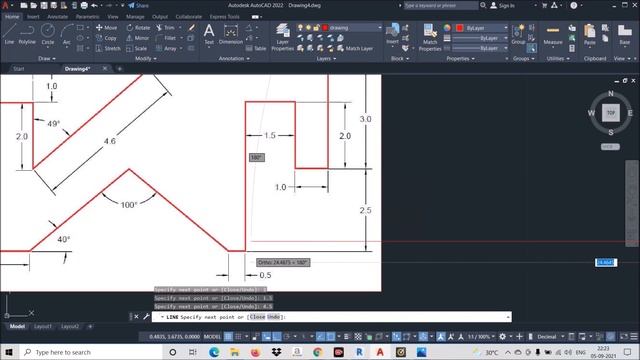Click the red layer color swatch
Viewport: 640px width, 360px height.
coord(325,27)
